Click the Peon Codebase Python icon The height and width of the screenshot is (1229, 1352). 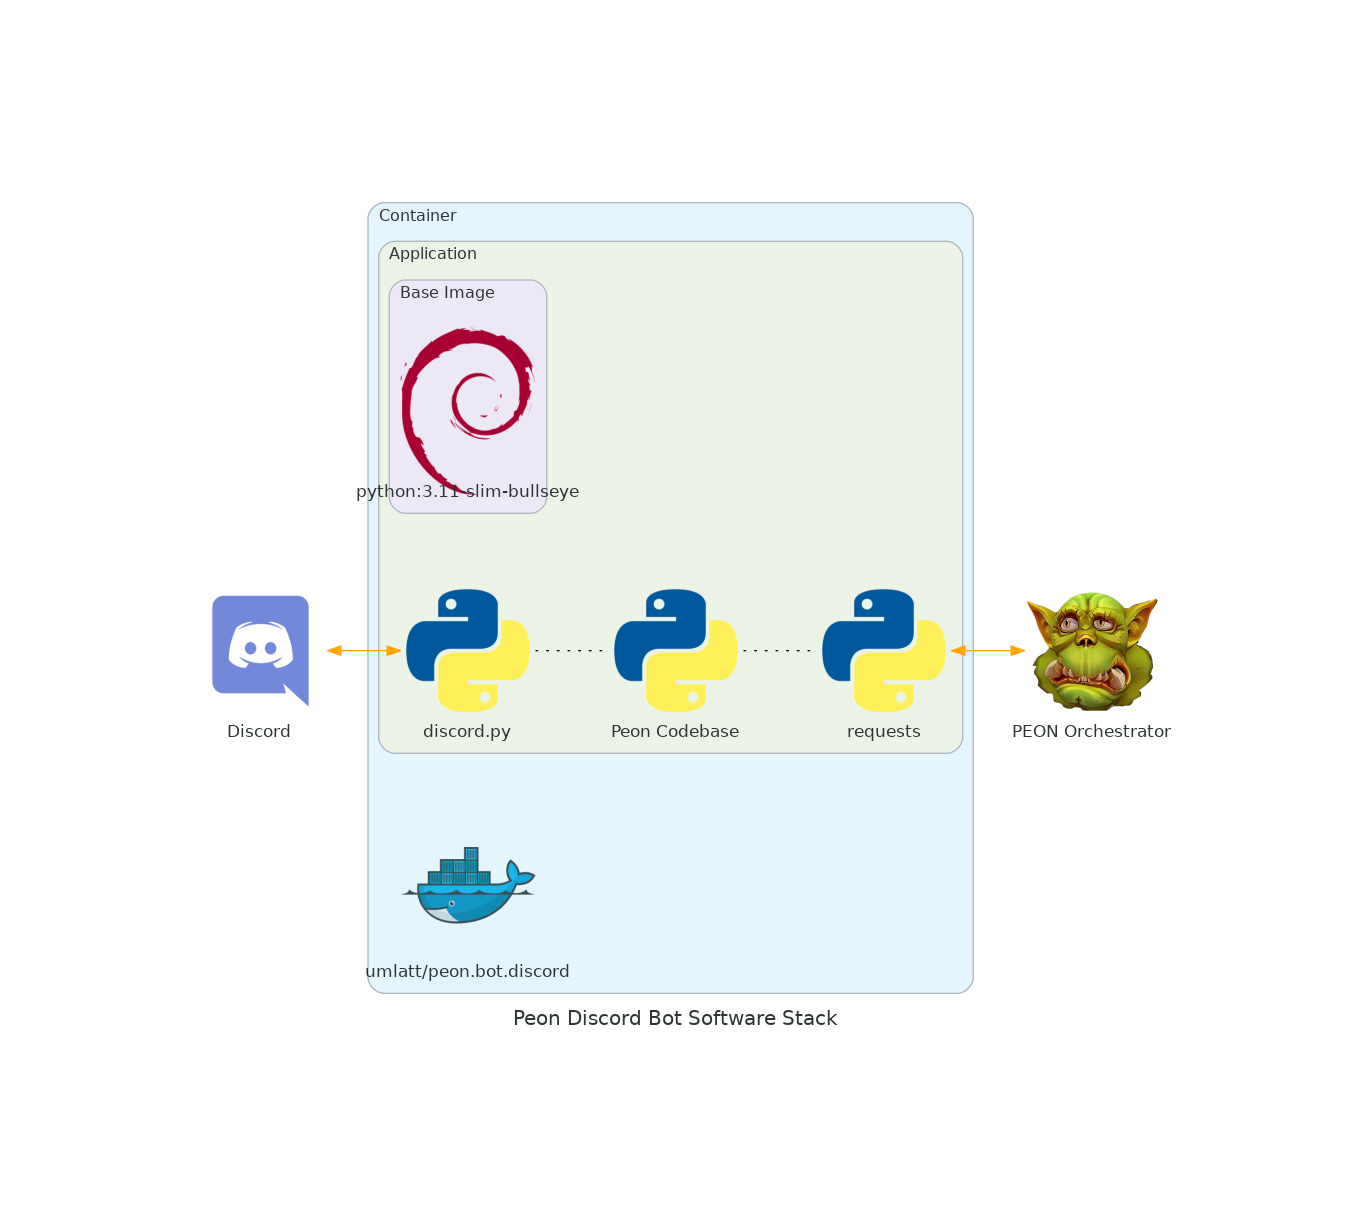[x=676, y=650]
